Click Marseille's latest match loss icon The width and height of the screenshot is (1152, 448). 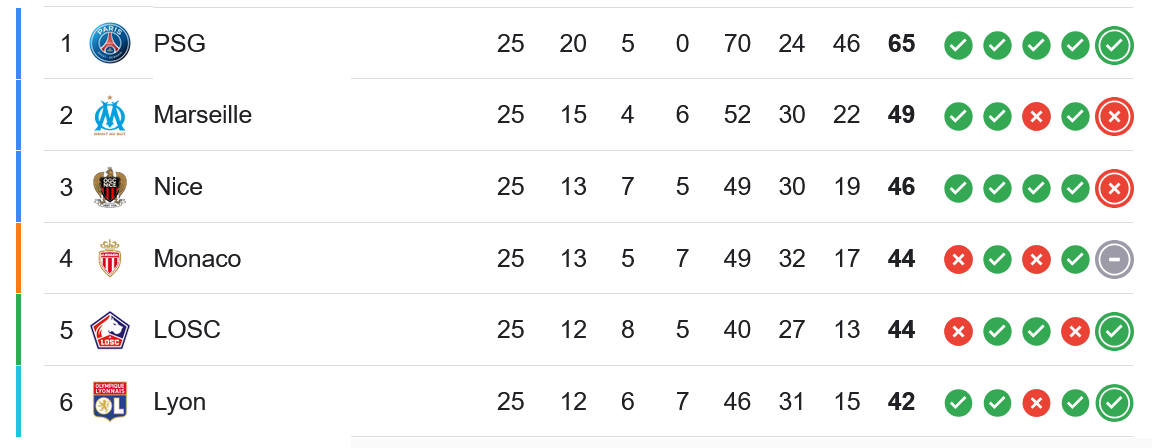1114,117
